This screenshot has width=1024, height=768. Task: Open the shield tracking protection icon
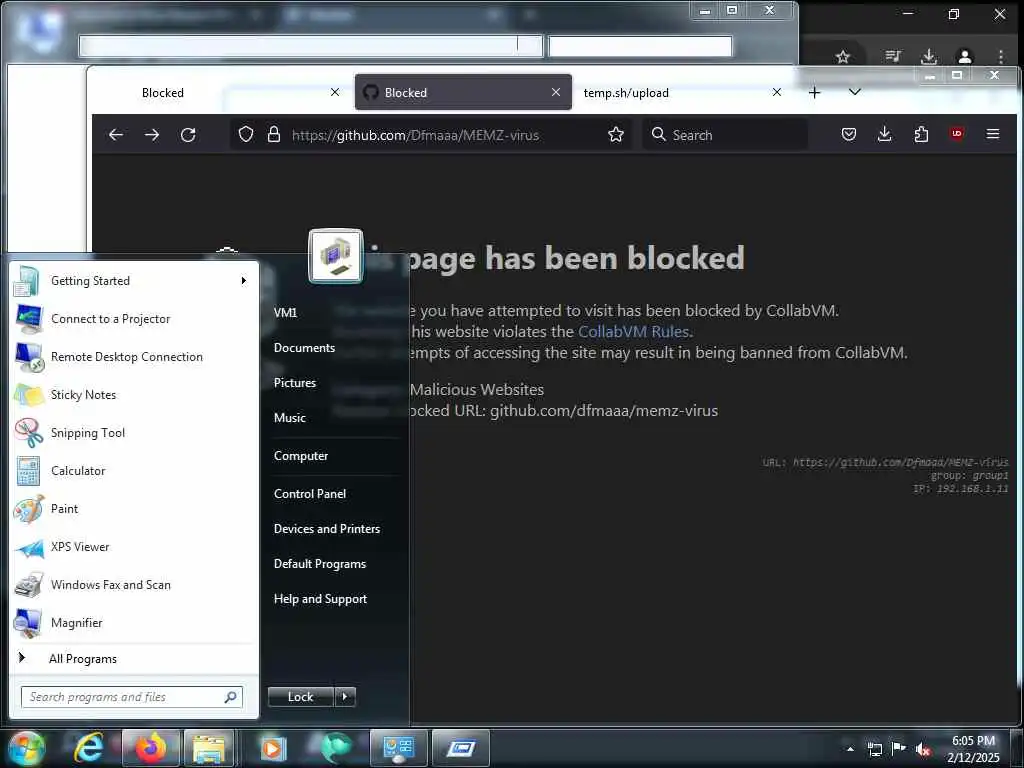point(246,135)
